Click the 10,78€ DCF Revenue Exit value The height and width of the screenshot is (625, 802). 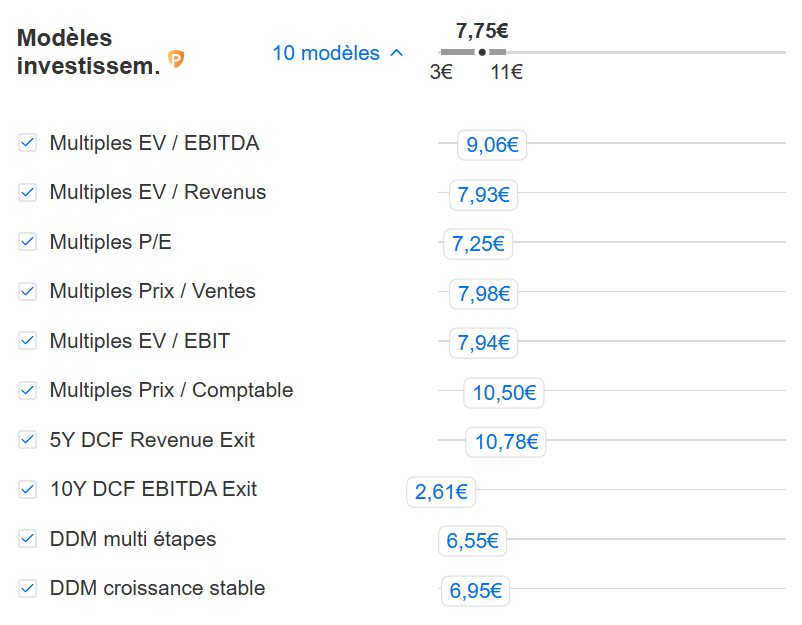point(506,441)
